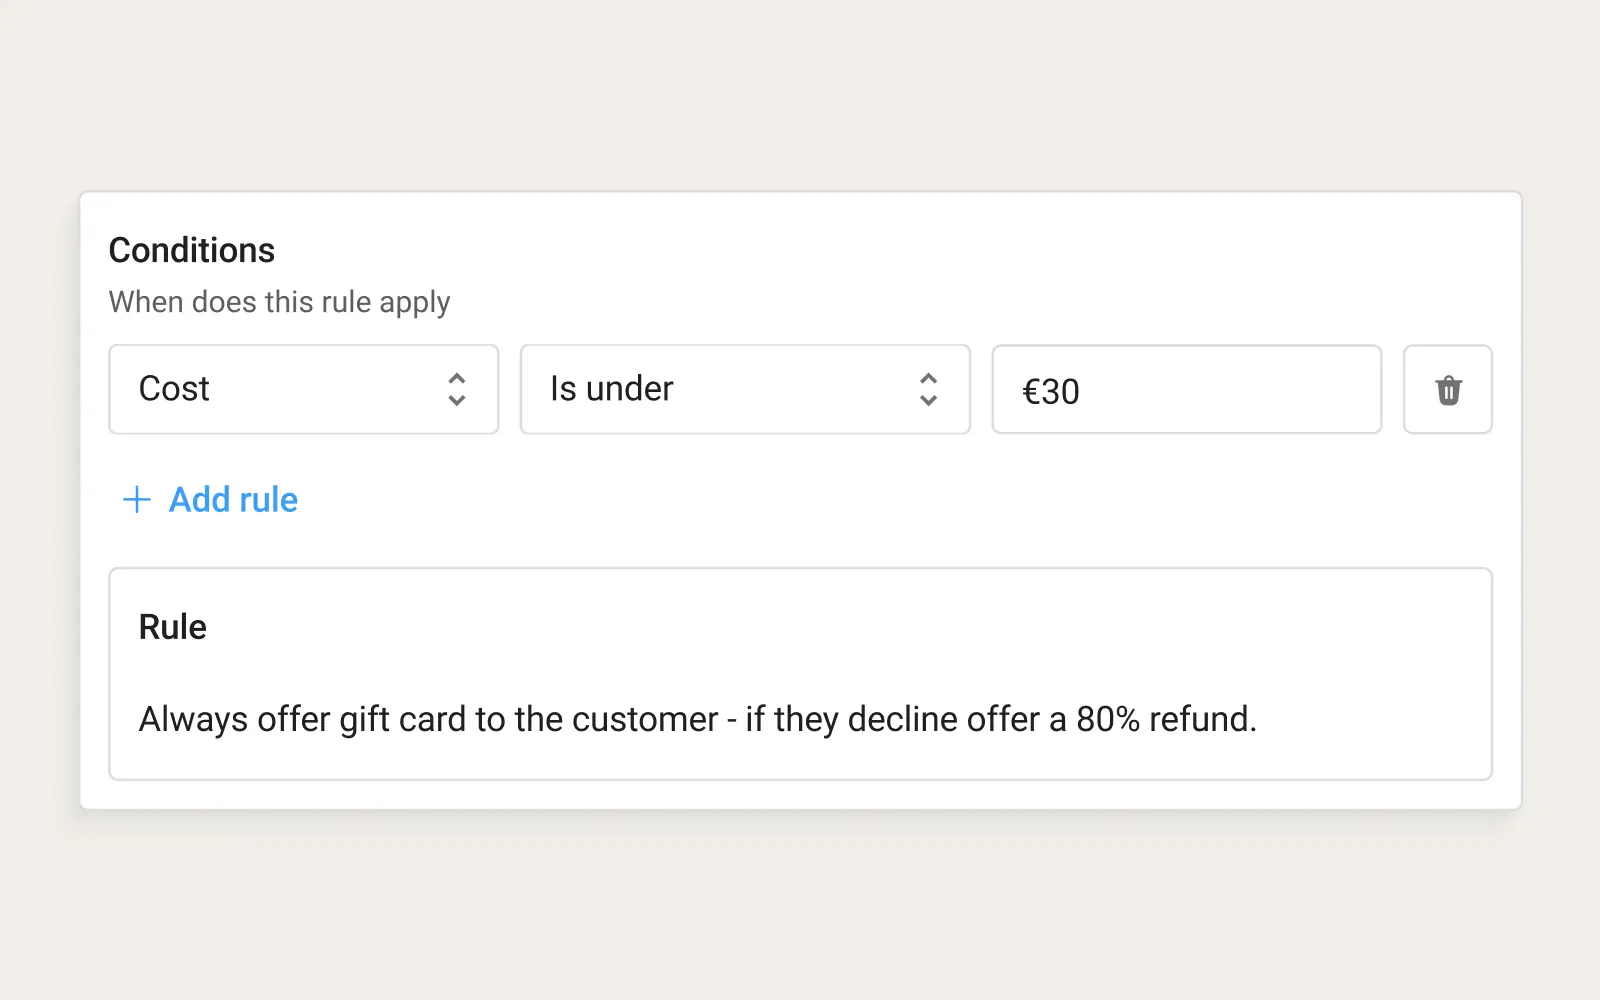Screen dimensions: 1600x1000
Task: Select the Rule heading label
Action: point(173,627)
